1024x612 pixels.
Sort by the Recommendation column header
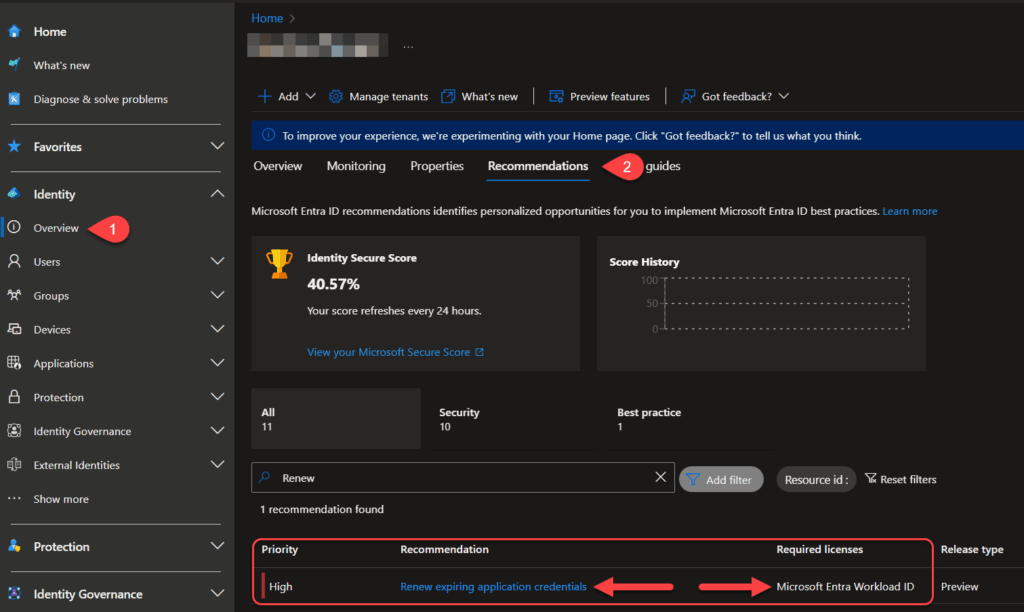[444, 549]
